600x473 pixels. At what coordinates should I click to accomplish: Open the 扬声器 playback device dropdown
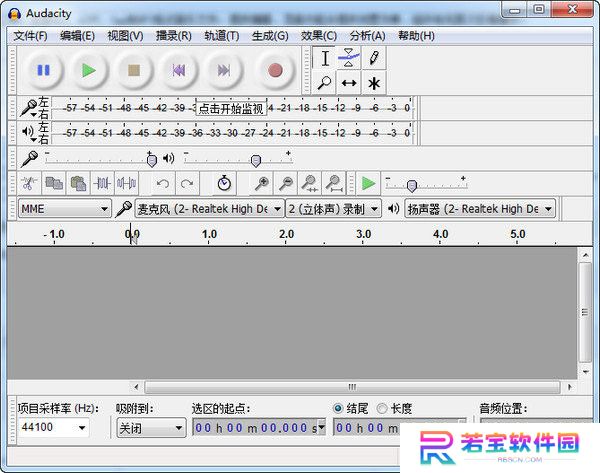click(x=480, y=209)
